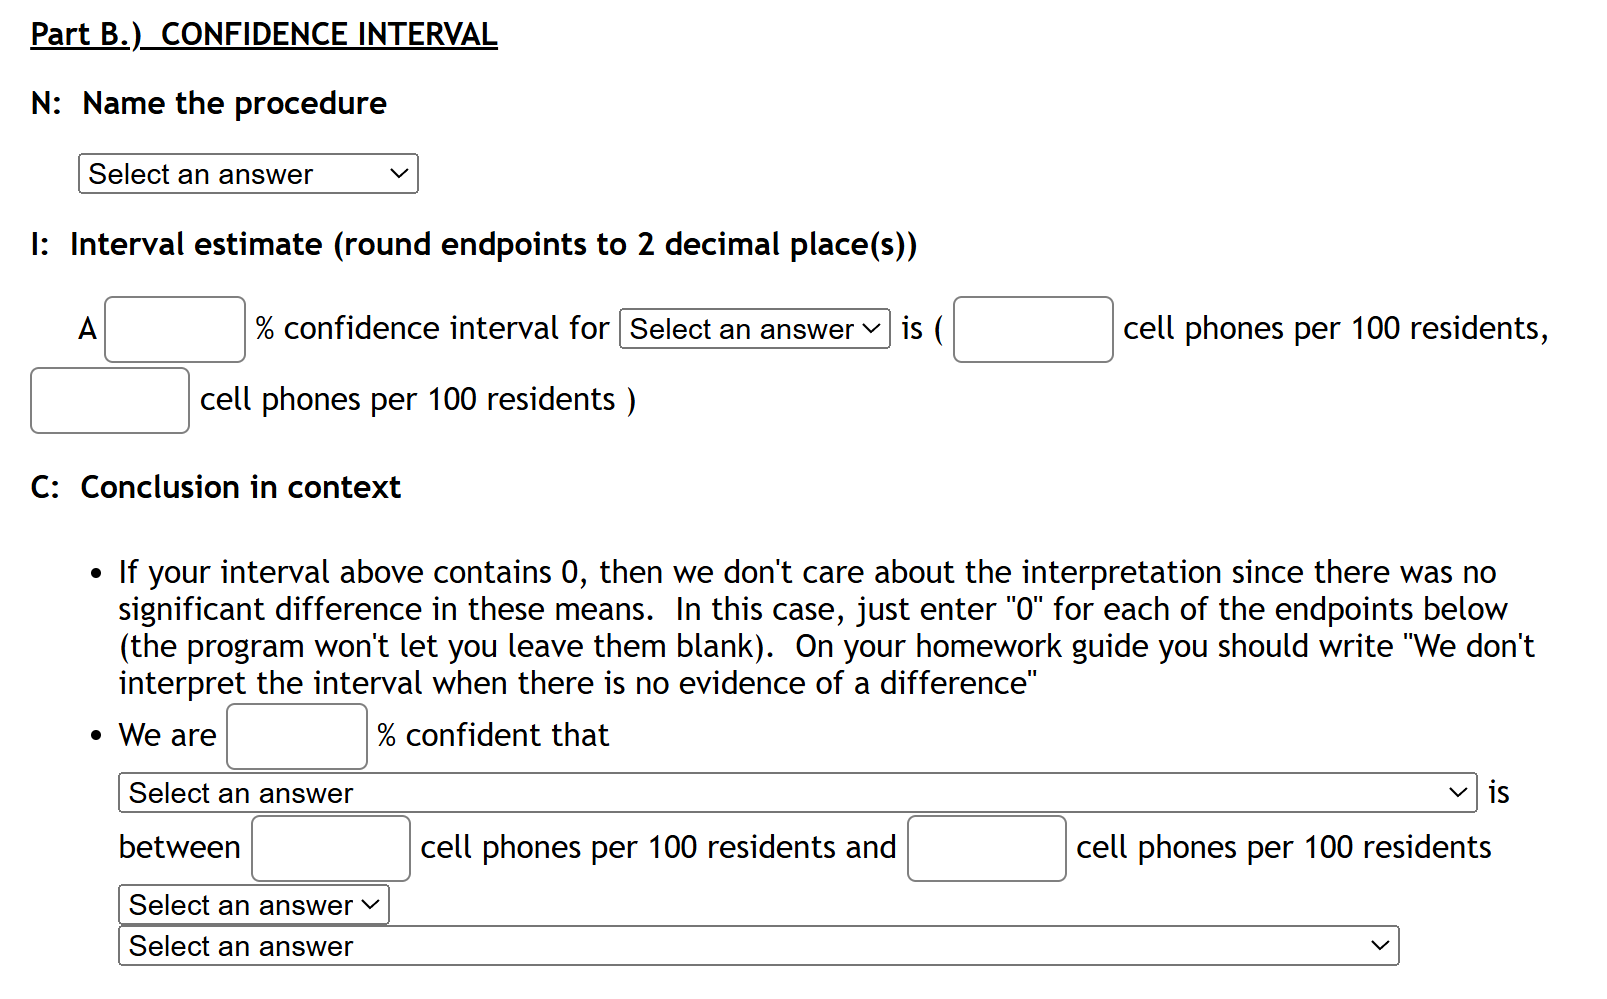This screenshot has height=999, width=1607.
Task: Click the 'I: Interval estimate' heading text
Action: [474, 245]
